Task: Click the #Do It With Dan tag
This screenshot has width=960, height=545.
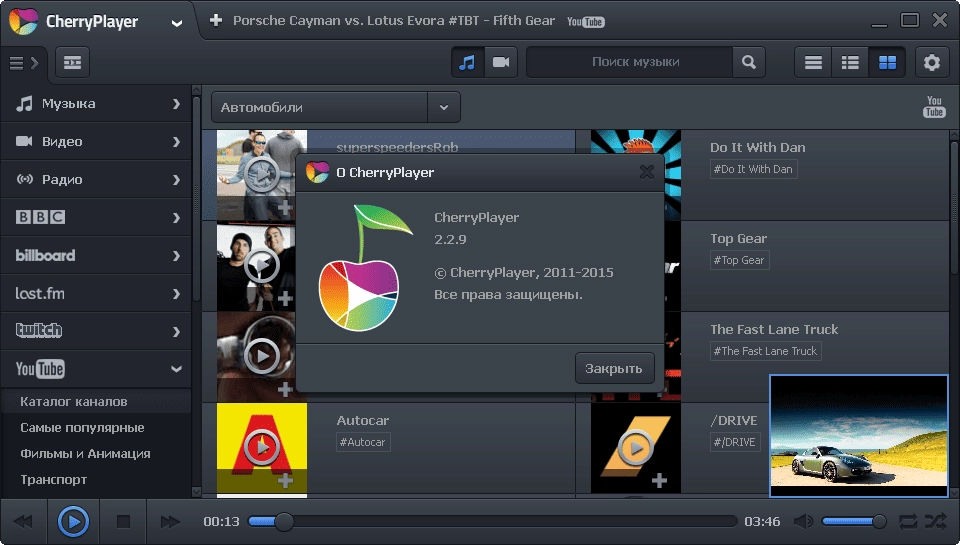Action: click(x=753, y=169)
